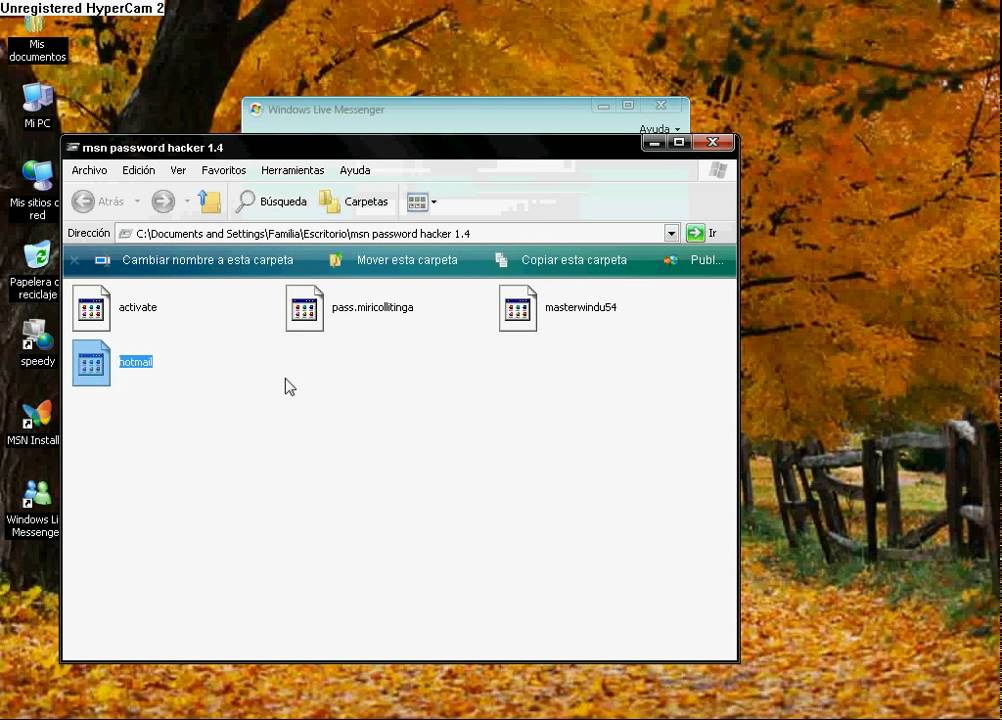Viewport: 1002px width, 720px height.
Task: Select the masterwindu54 file icon
Action: point(518,308)
